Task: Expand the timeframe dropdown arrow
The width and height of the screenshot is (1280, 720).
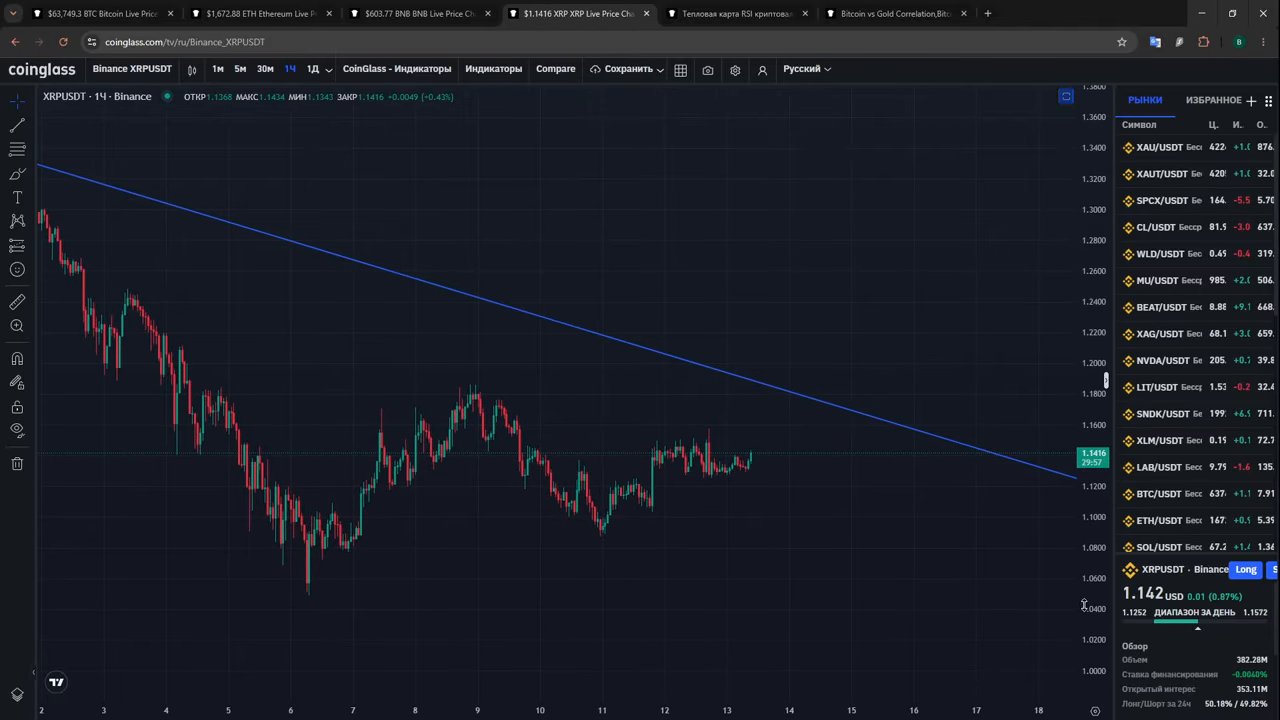Action: point(328,70)
